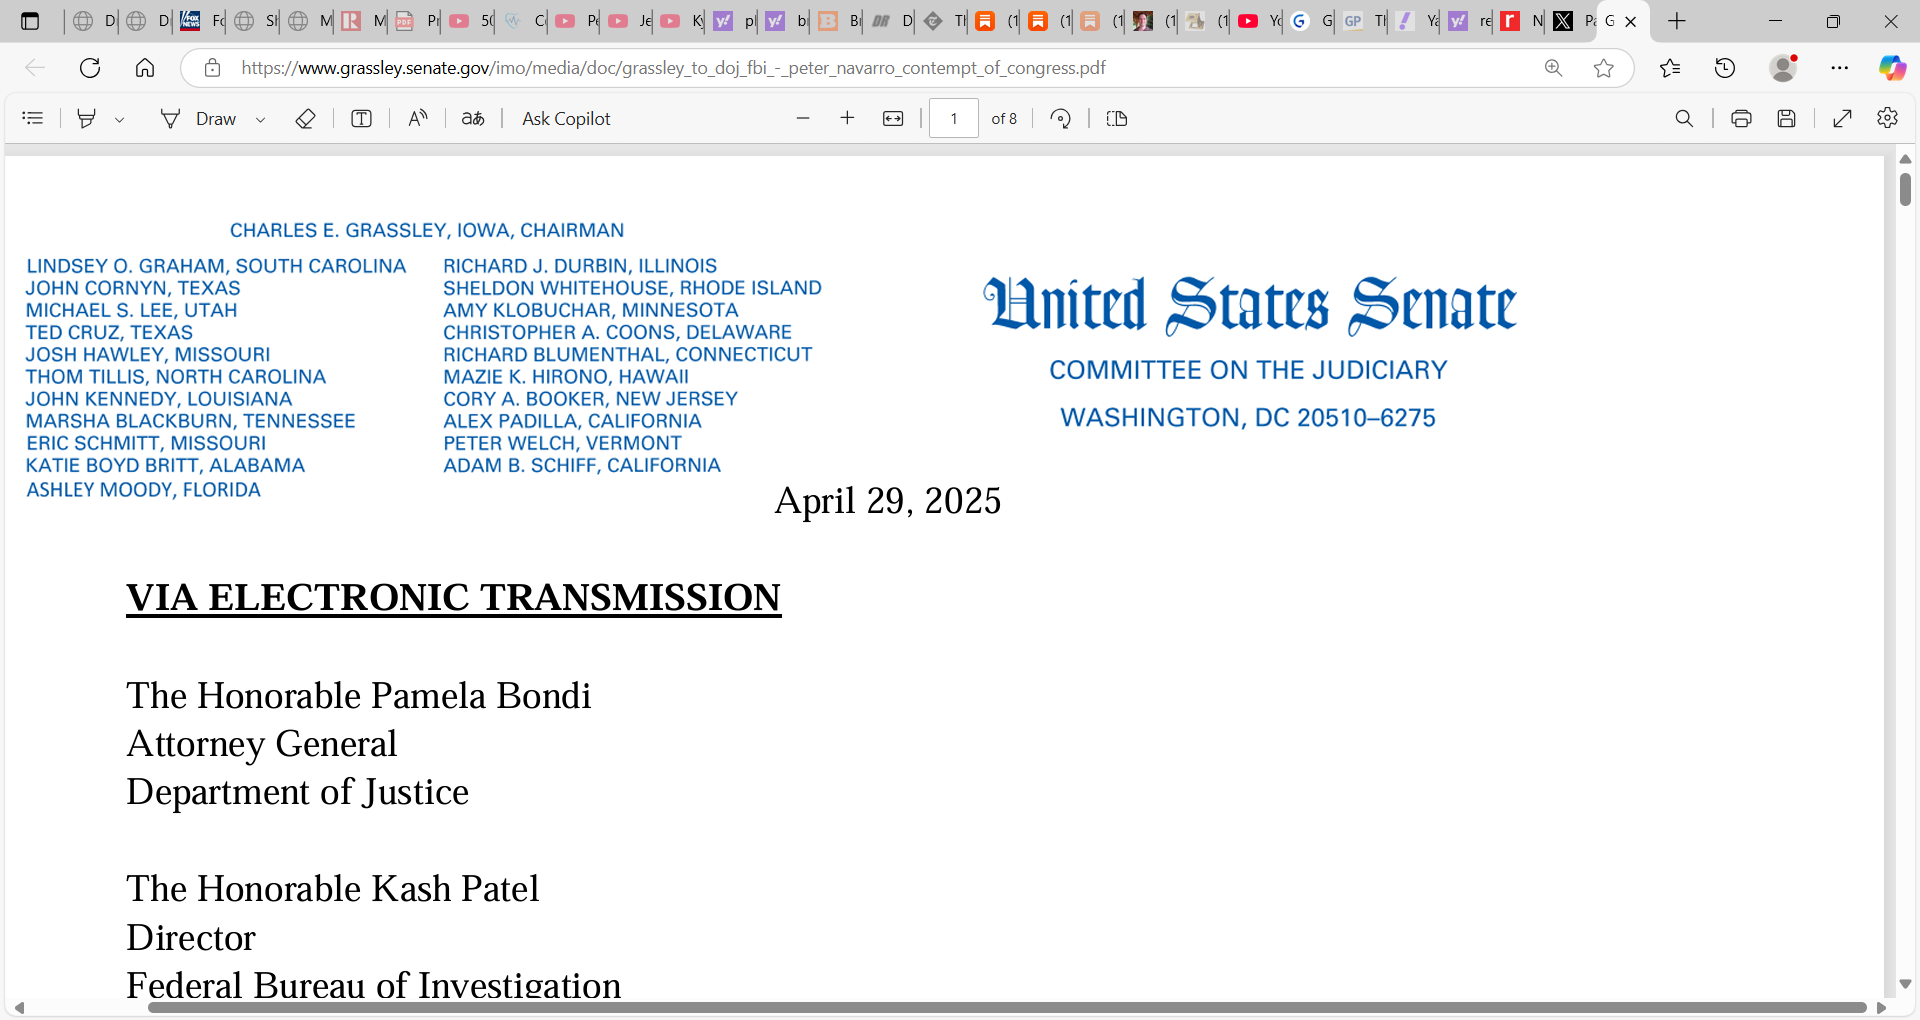
Task: Open browser History panel
Action: (1725, 68)
